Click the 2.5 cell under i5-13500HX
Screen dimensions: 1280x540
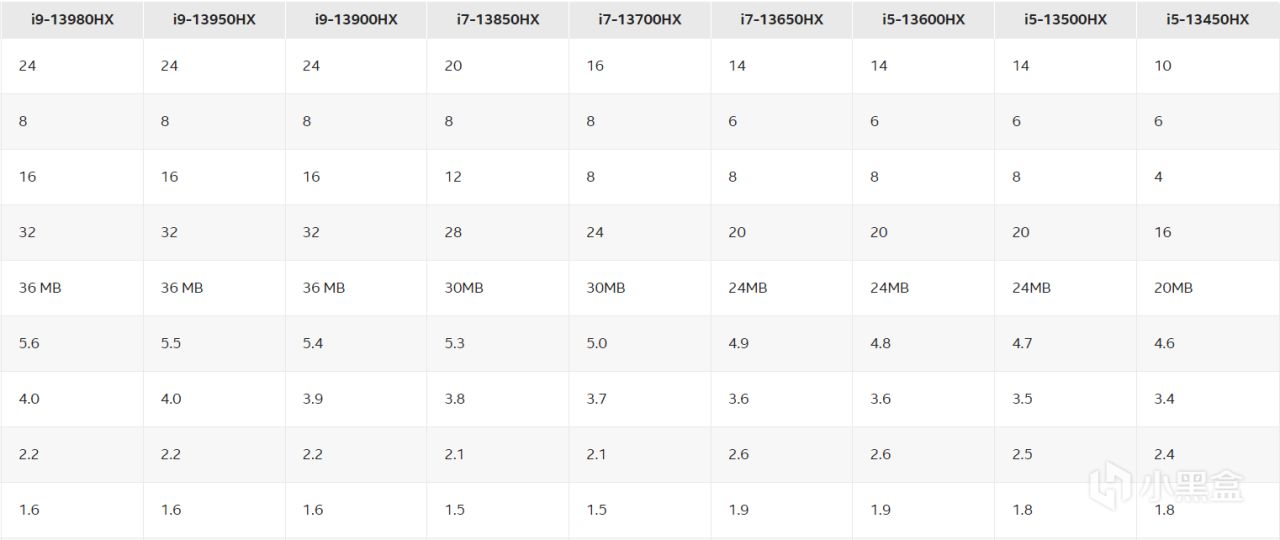[1066, 454]
